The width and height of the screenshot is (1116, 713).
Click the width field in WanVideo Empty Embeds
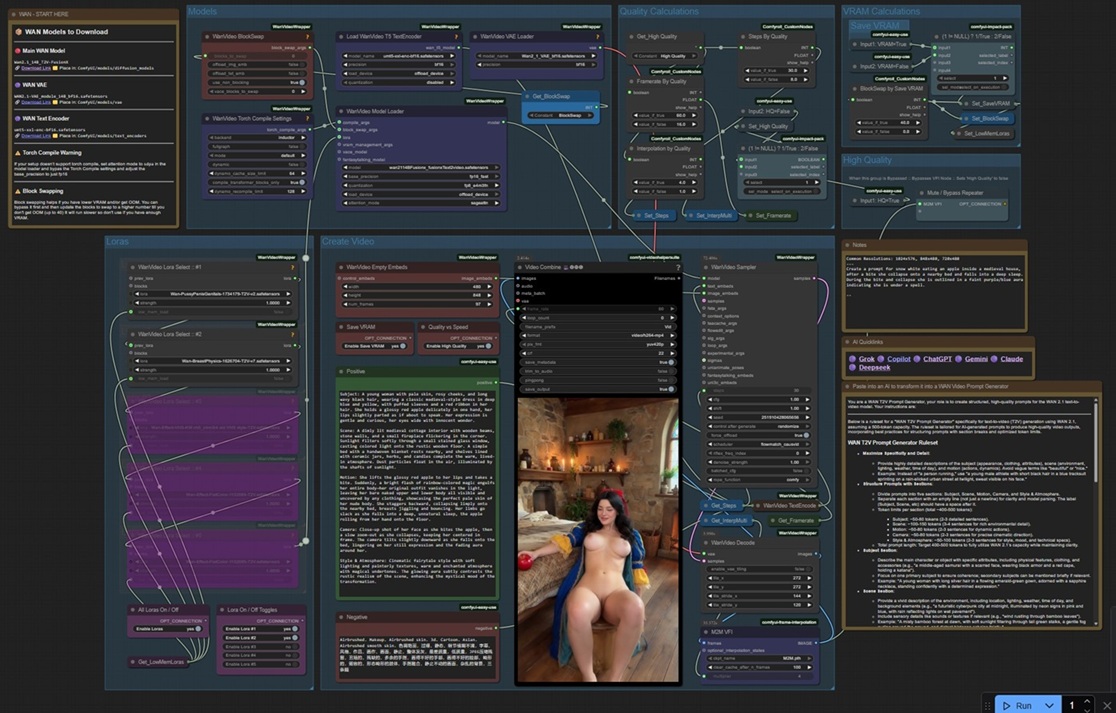coord(417,287)
